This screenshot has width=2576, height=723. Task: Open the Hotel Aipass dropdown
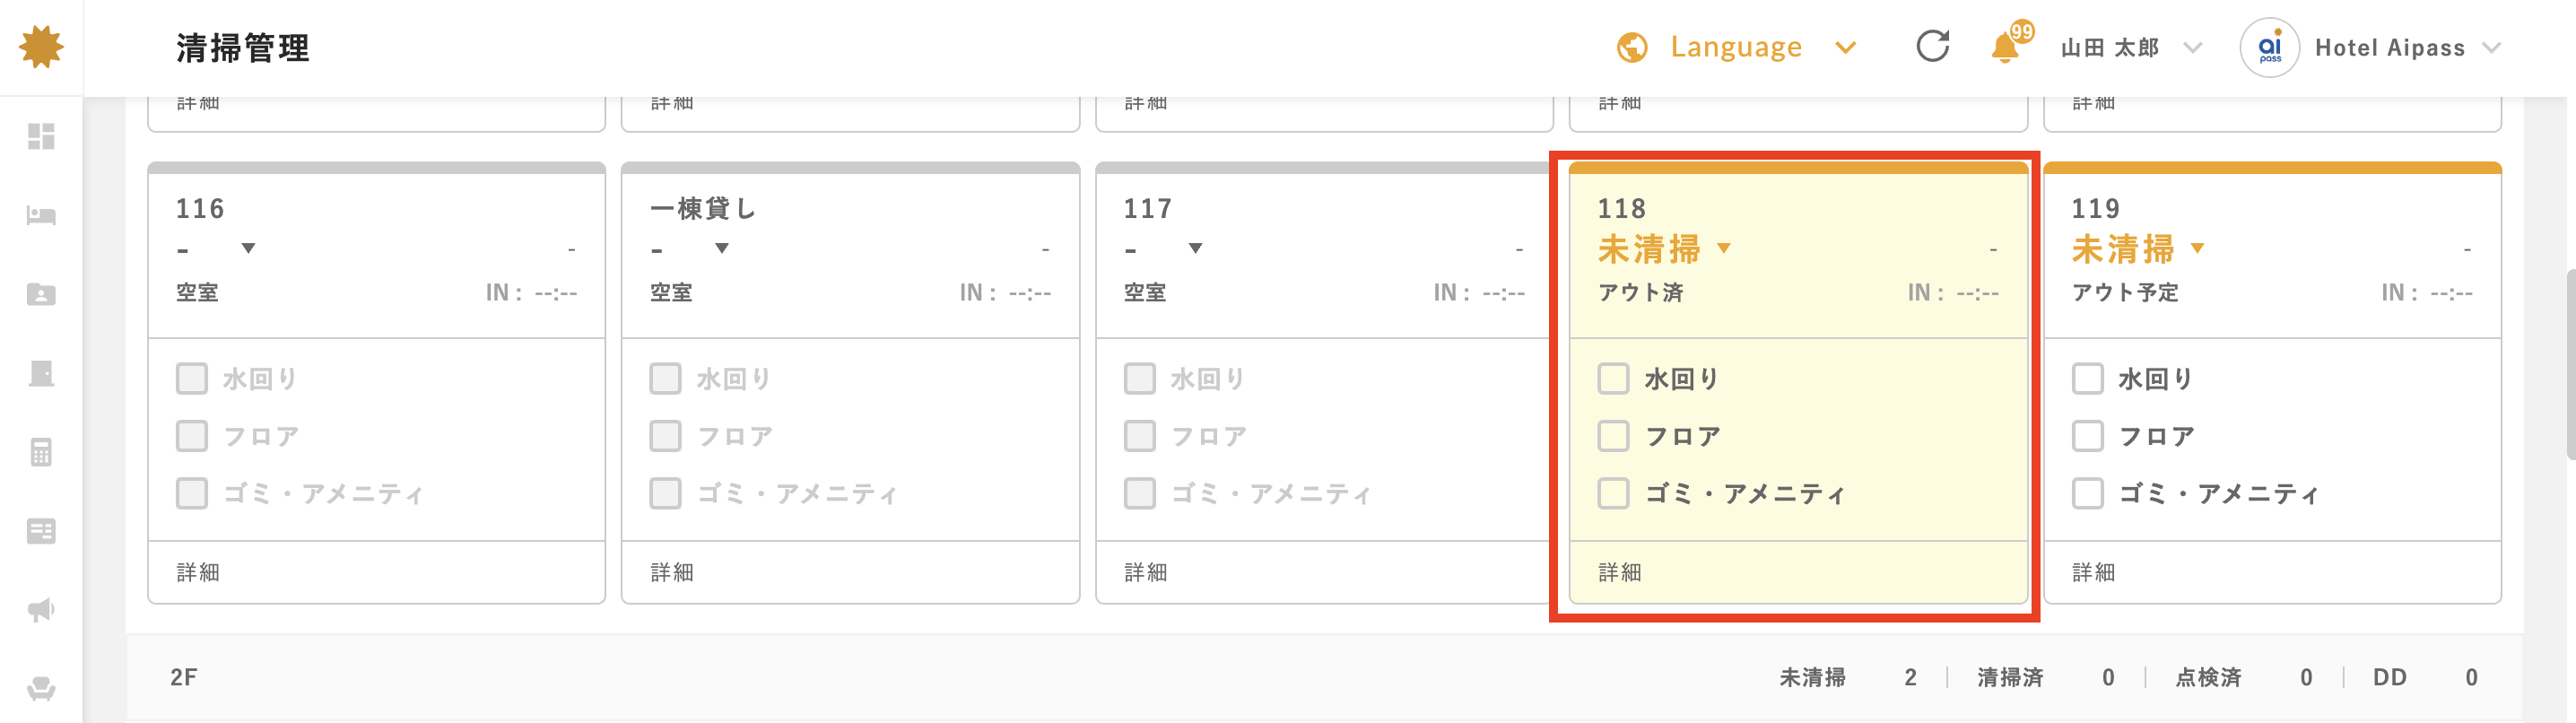[x=2408, y=48]
